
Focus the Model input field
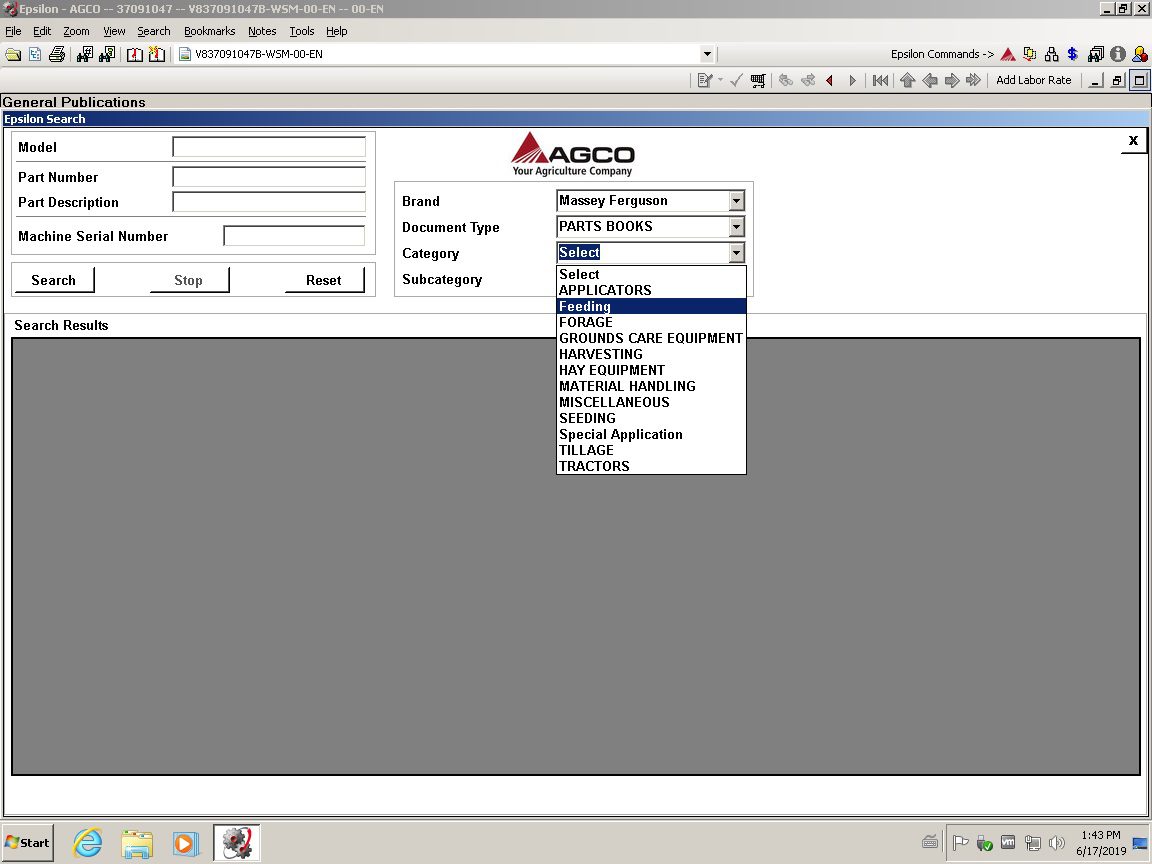pyautogui.click(x=269, y=147)
